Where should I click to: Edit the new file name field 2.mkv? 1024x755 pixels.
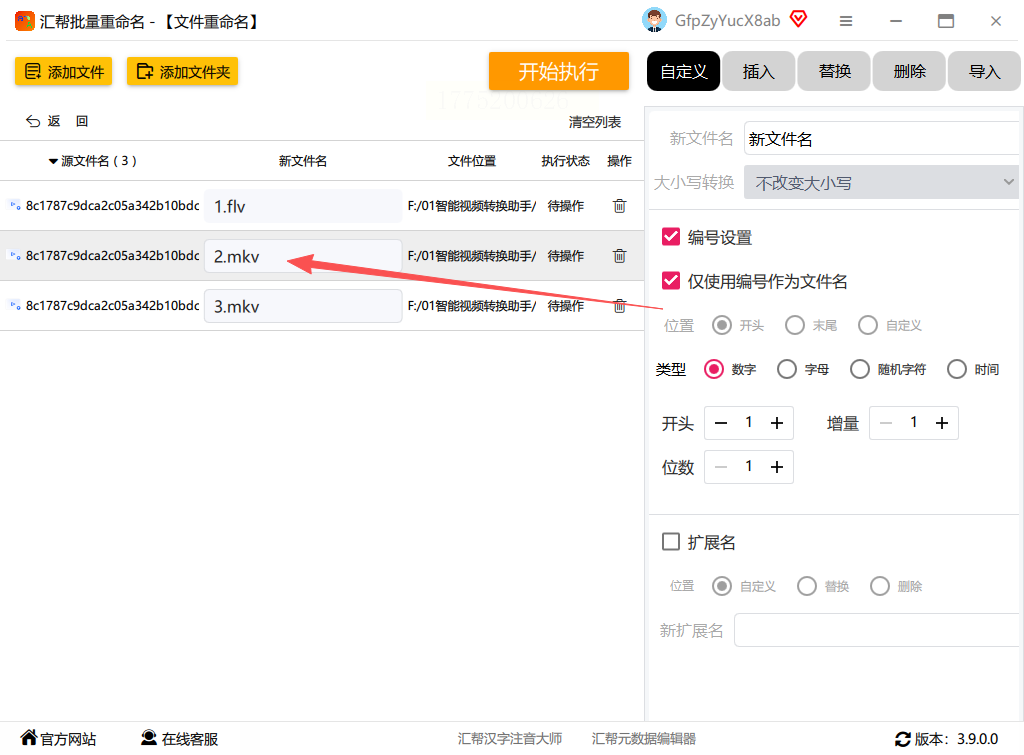pos(303,256)
